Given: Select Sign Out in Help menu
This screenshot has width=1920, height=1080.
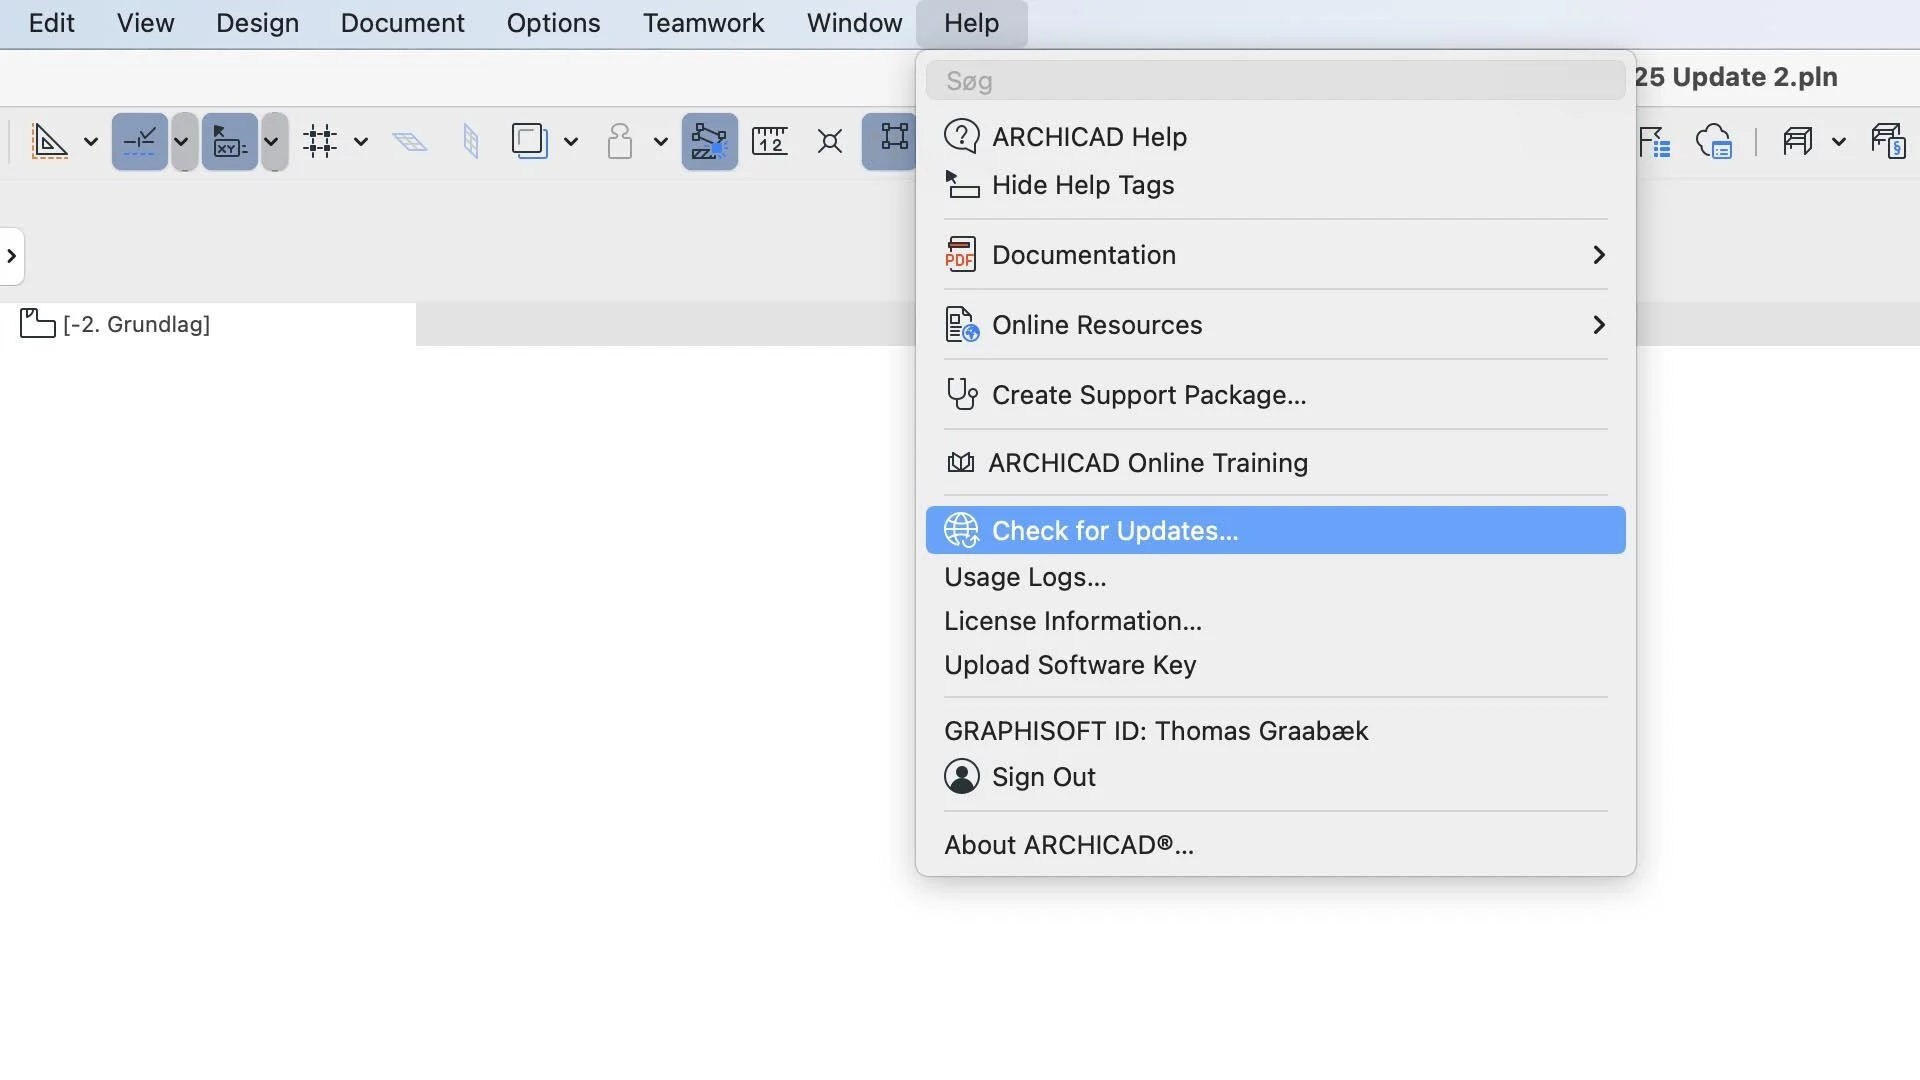Looking at the screenshot, I should click(1043, 777).
